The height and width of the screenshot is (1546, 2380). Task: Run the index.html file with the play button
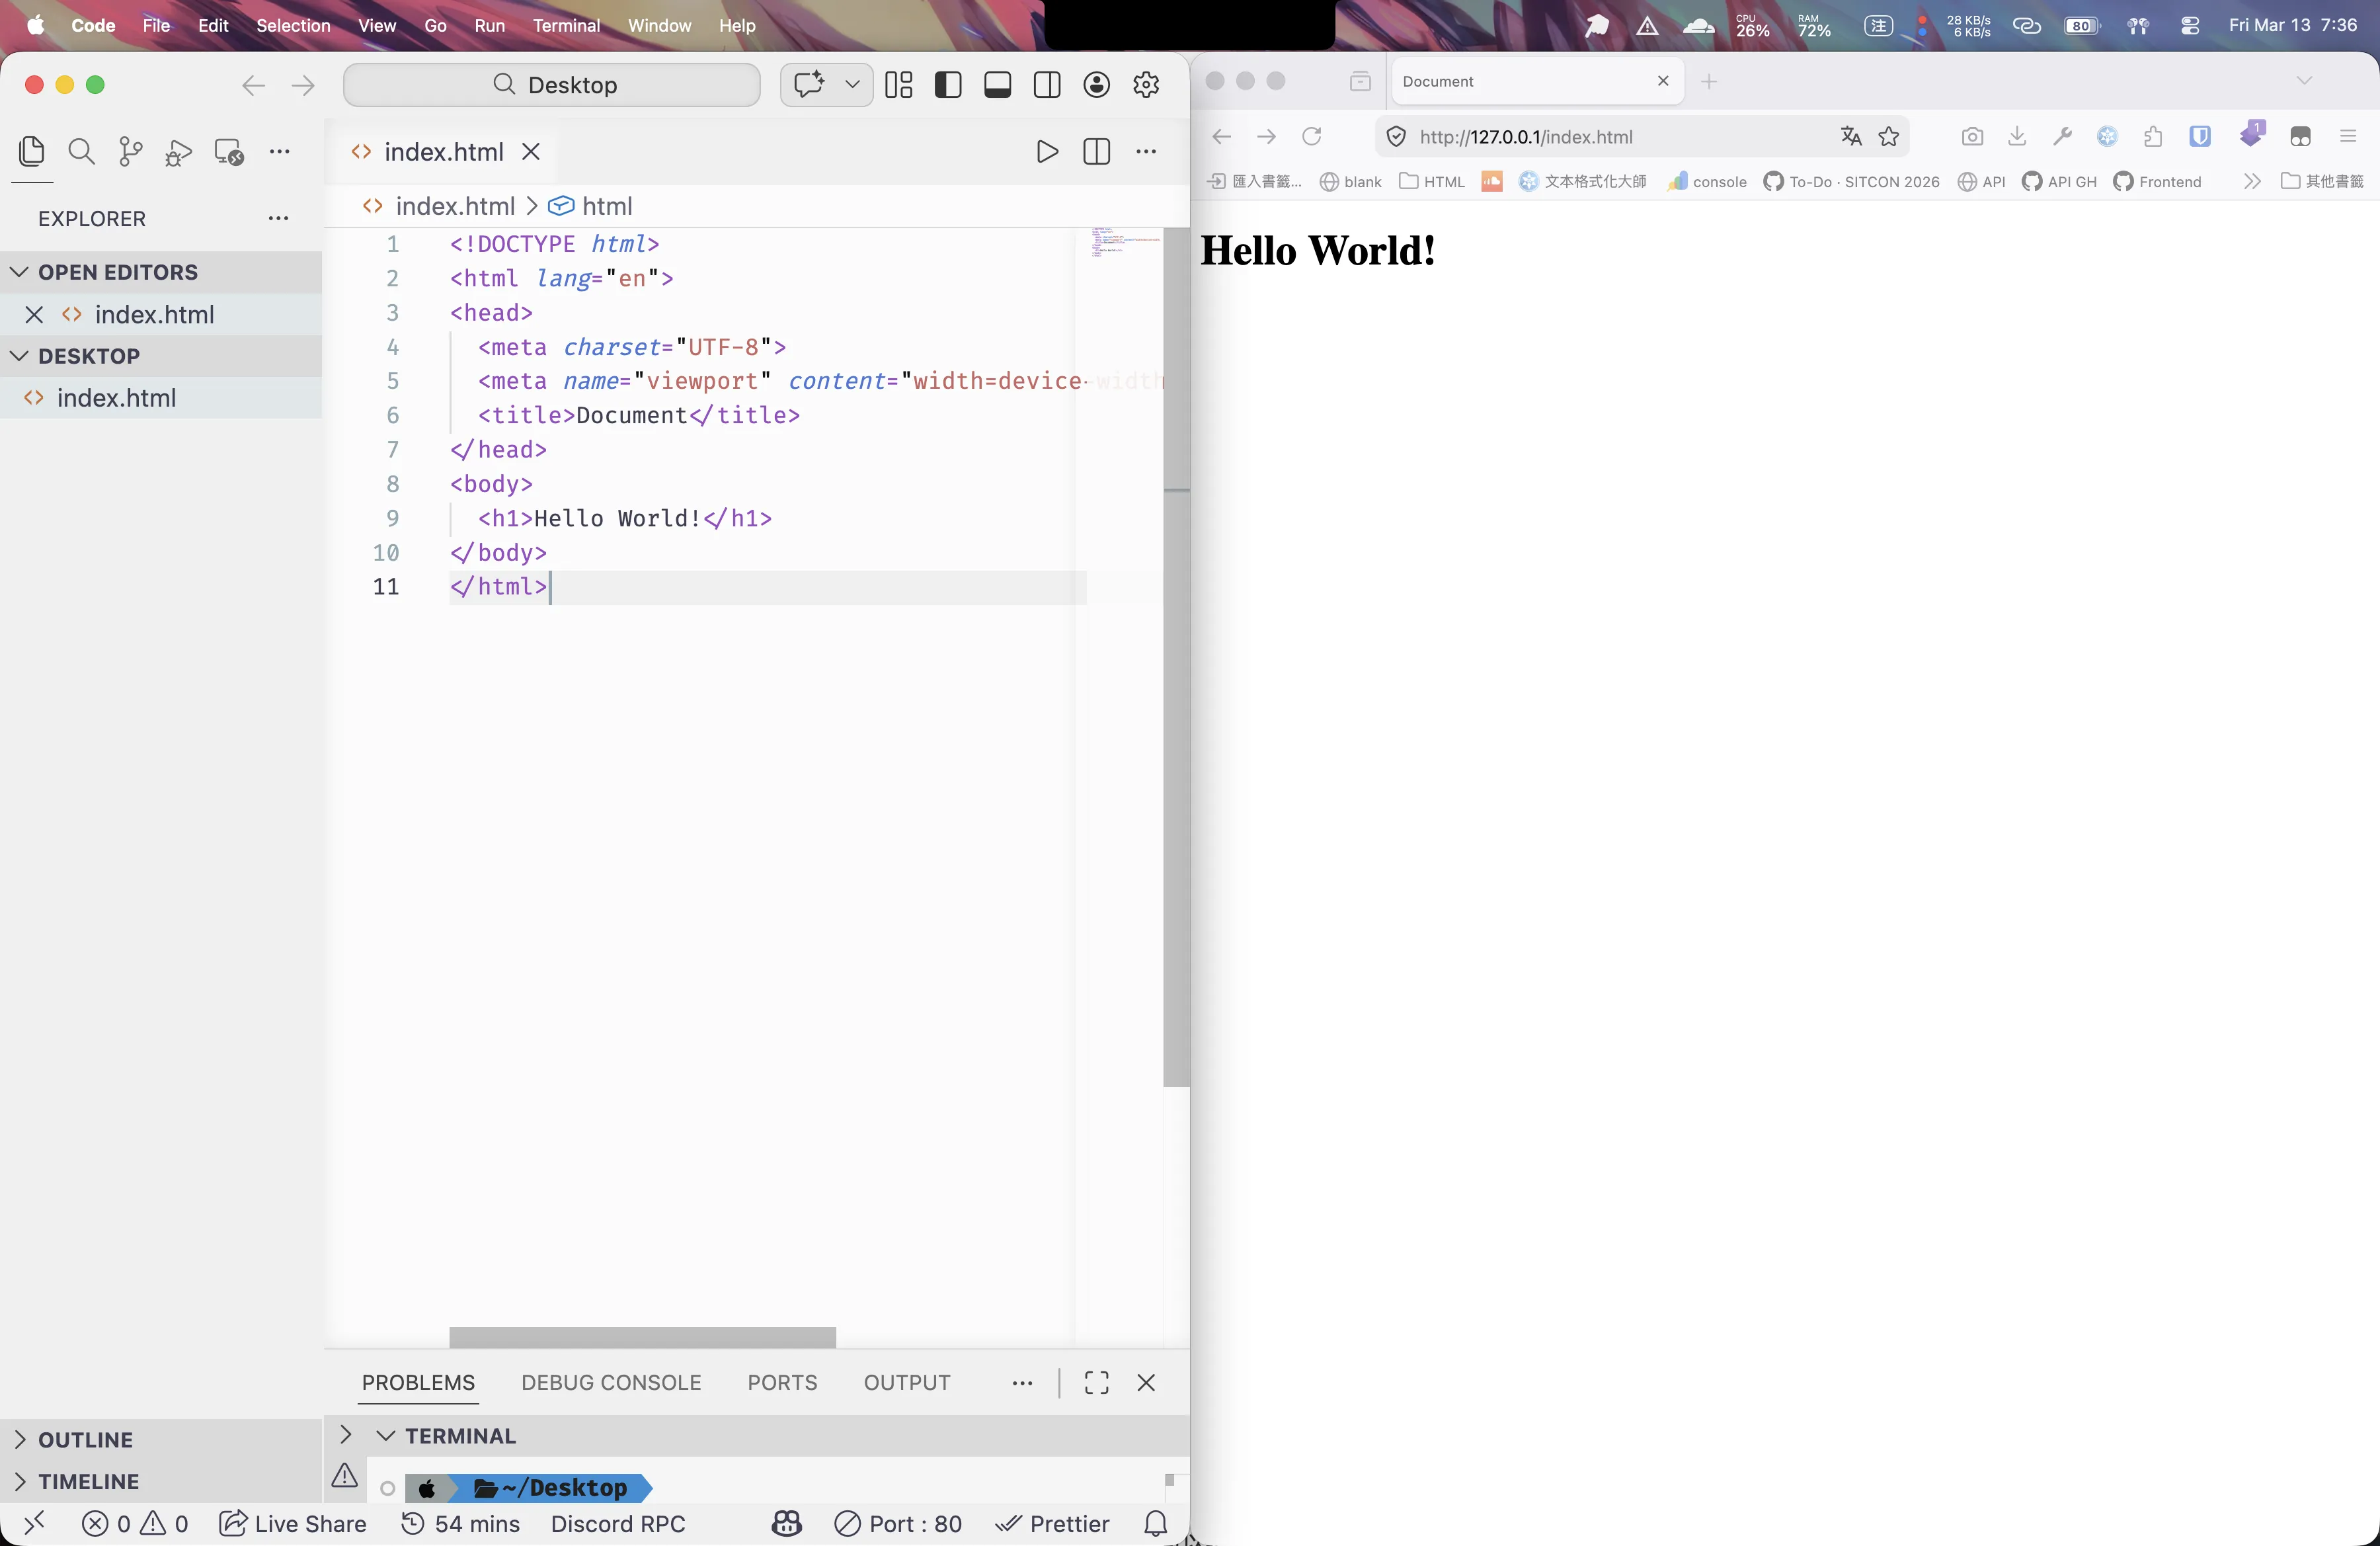click(x=1046, y=152)
